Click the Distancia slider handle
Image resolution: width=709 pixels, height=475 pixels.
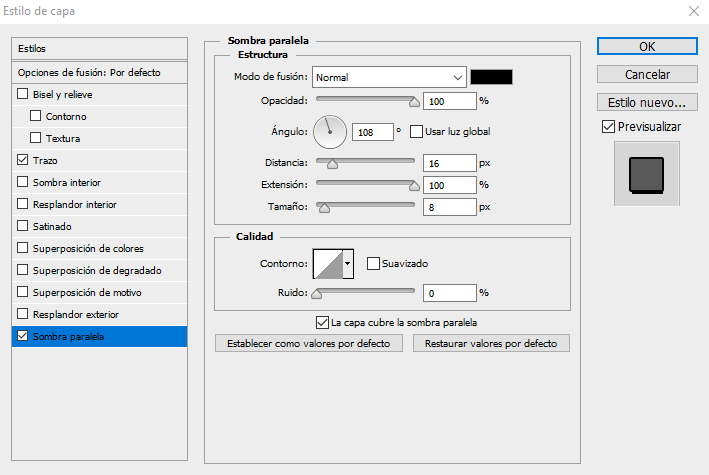click(x=332, y=164)
